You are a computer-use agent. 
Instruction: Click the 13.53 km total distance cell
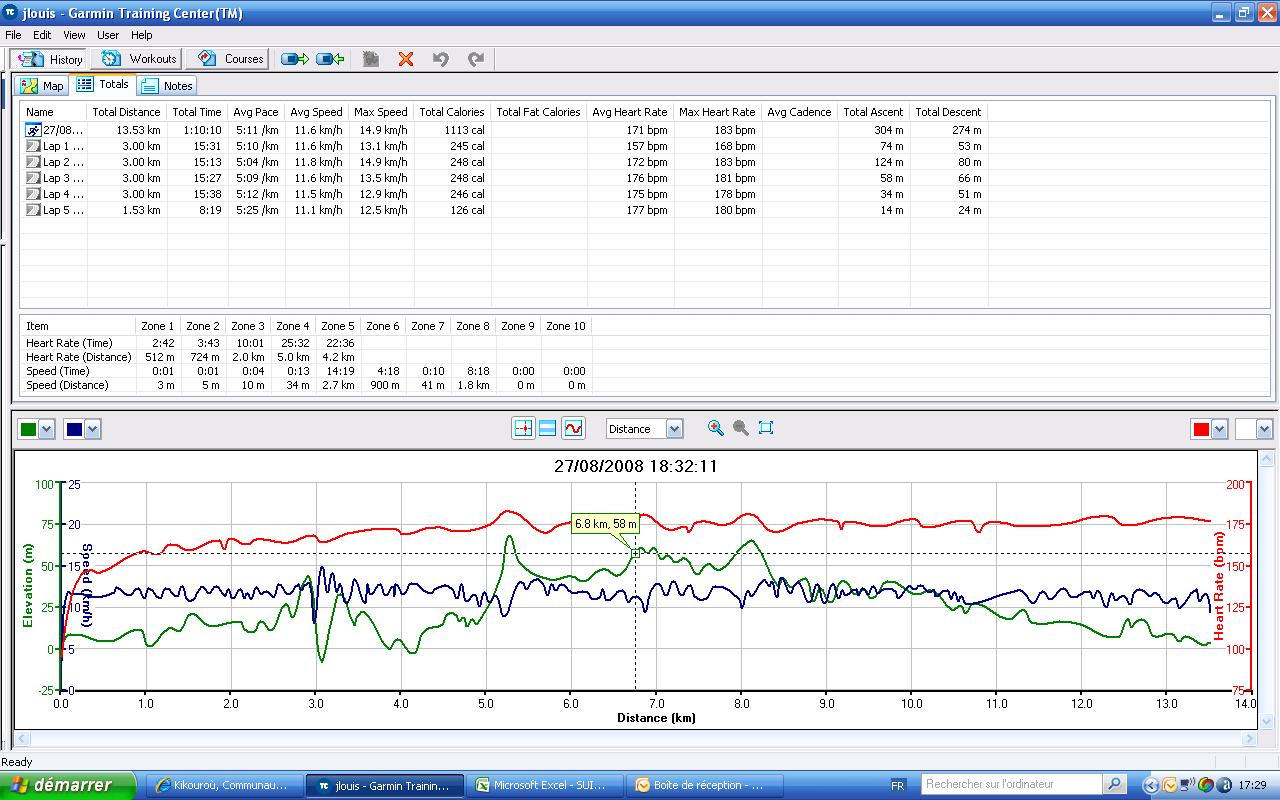[138, 130]
